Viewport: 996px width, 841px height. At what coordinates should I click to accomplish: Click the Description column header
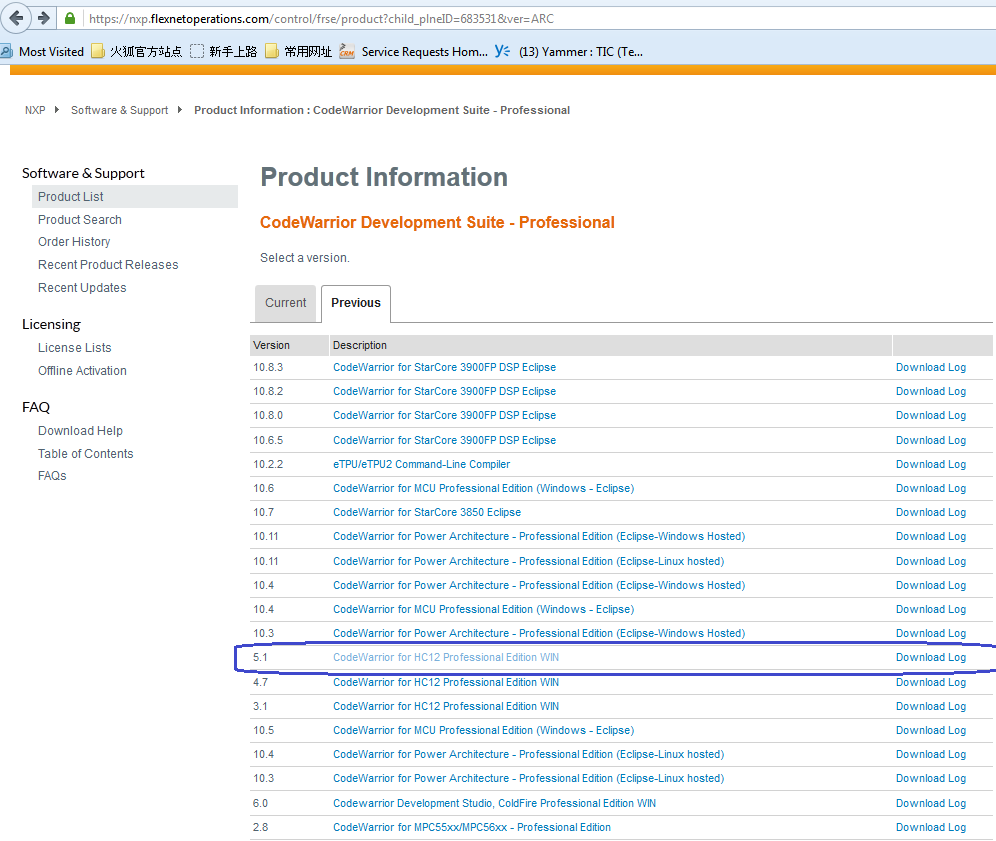(611, 346)
